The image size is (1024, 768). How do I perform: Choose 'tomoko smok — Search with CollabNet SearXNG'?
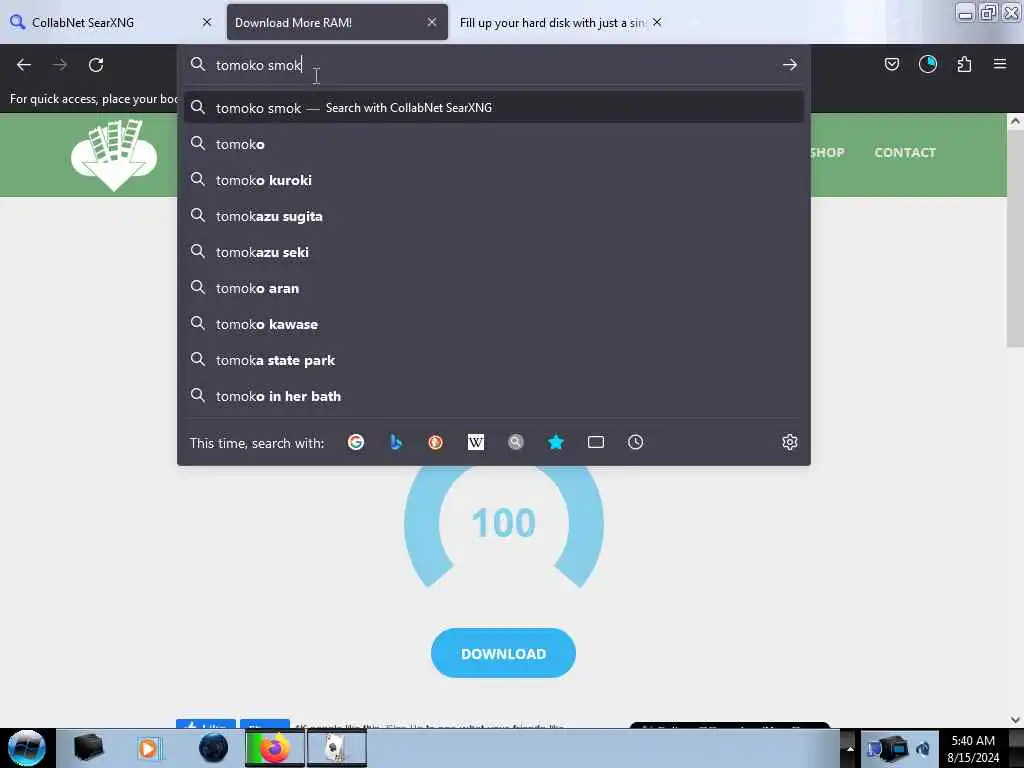click(494, 108)
